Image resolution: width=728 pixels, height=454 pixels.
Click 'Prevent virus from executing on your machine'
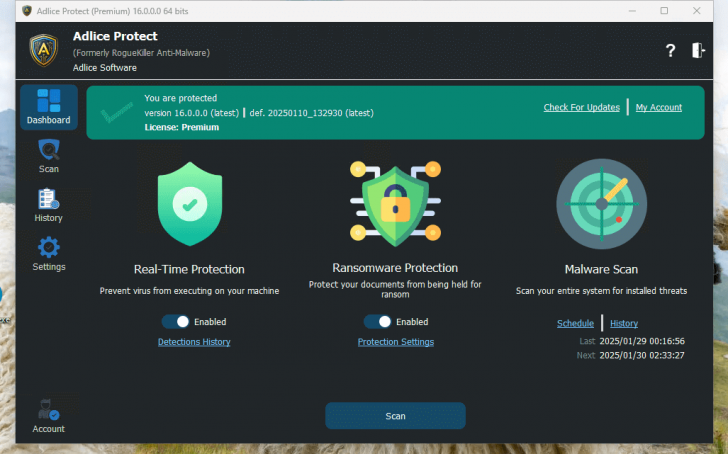point(189,291)
